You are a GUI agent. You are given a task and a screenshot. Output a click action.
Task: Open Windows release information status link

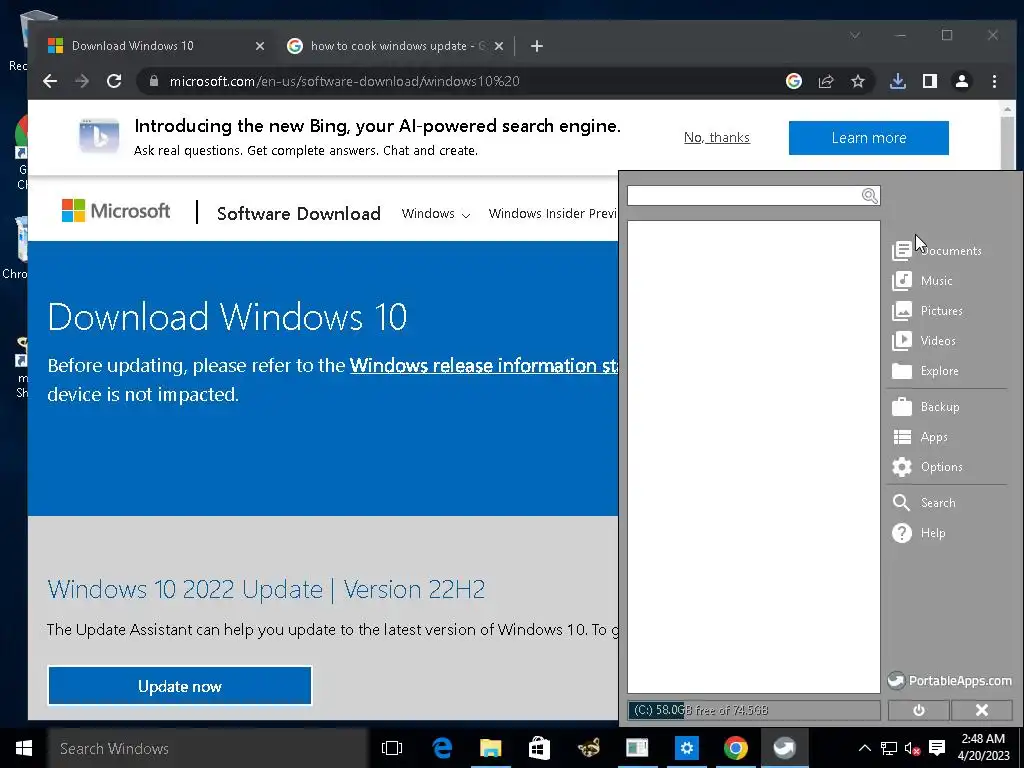483,365
